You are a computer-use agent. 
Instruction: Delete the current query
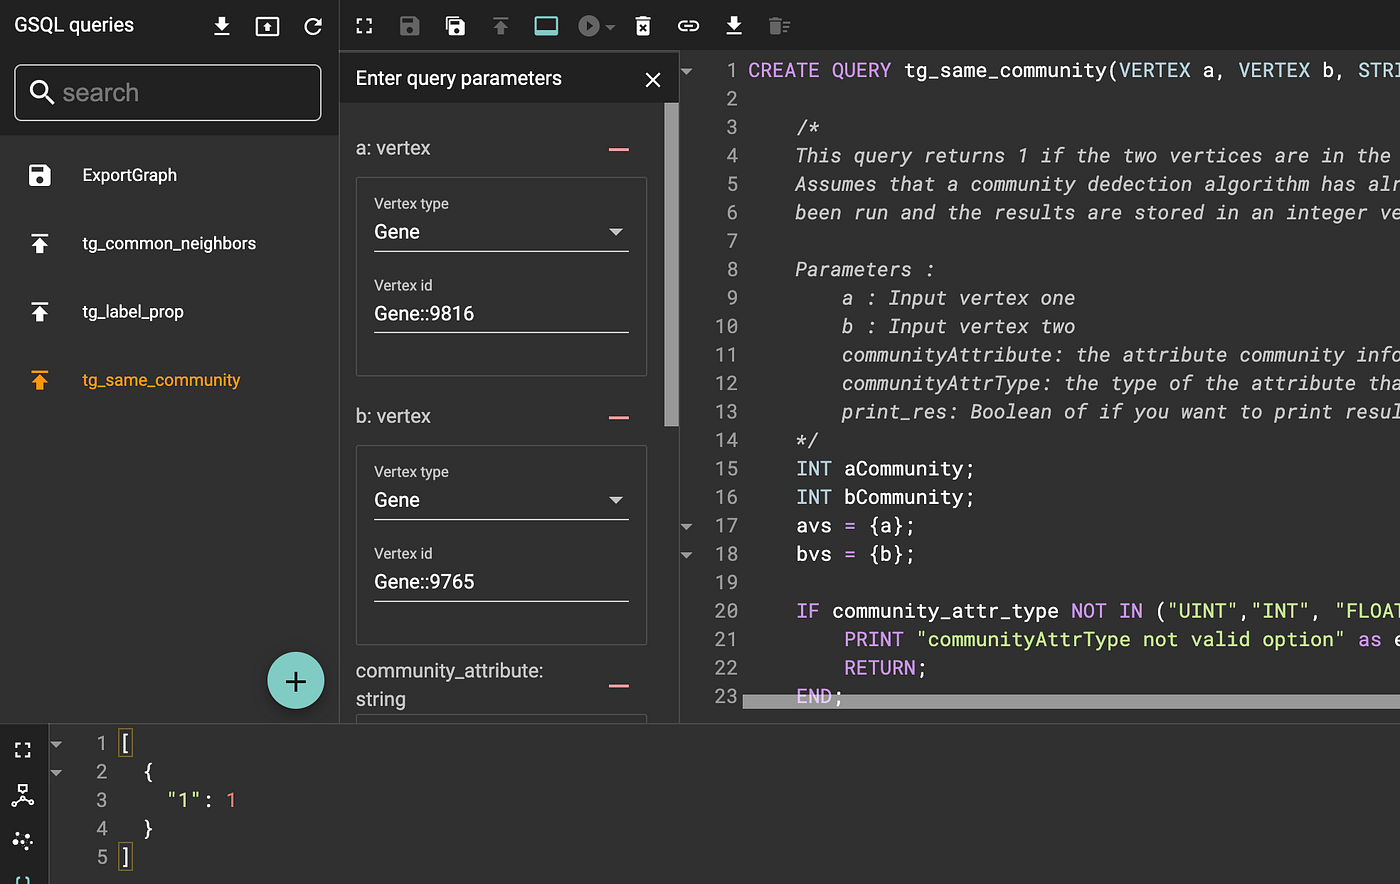(643, 25)
